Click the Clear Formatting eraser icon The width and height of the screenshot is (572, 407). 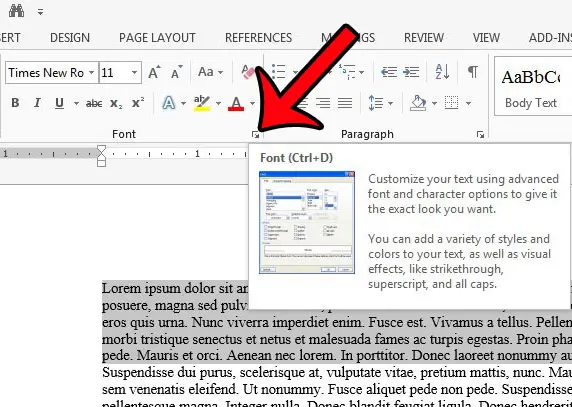coord(248,72)
